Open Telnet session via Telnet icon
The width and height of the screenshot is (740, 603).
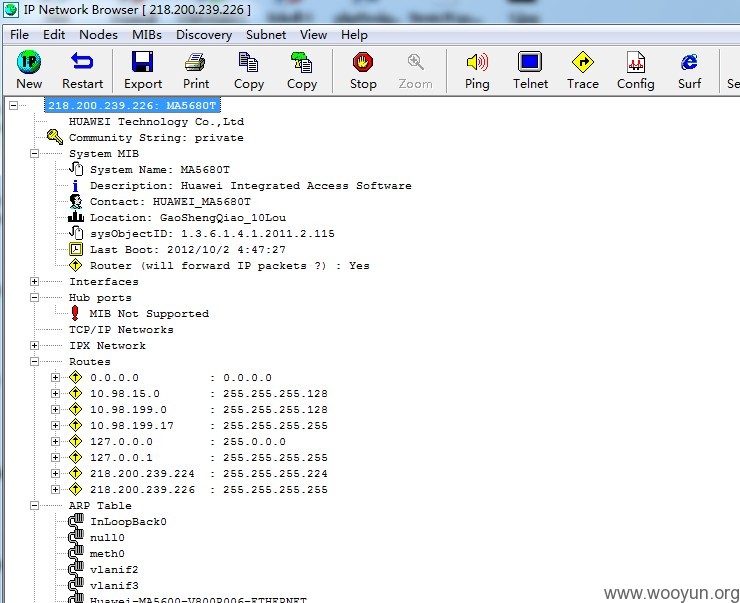coord(530,62)
